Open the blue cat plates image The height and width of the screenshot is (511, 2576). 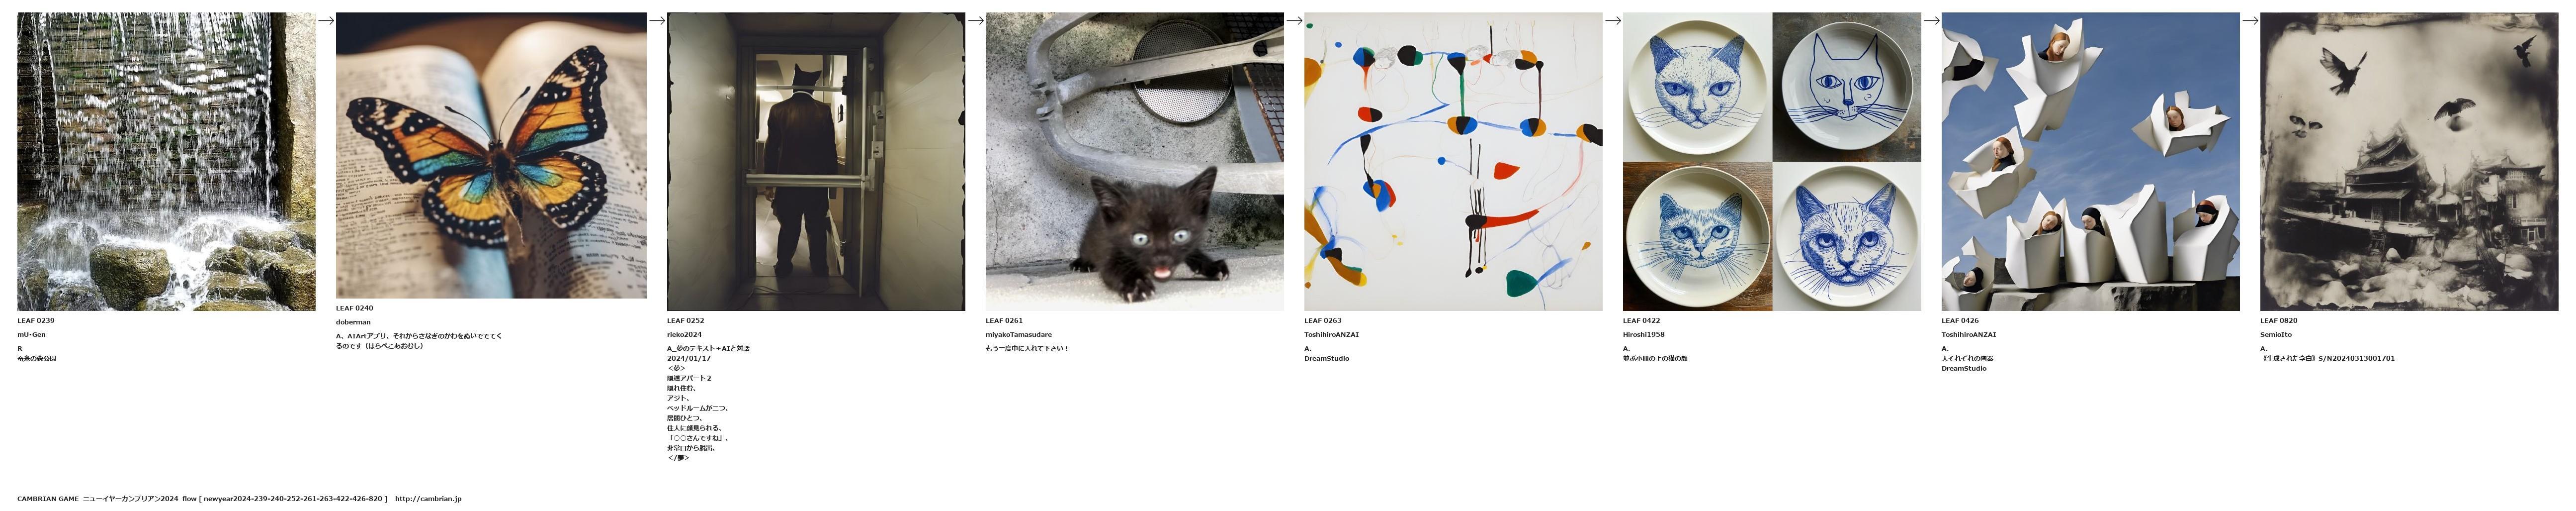[1772, 161]
